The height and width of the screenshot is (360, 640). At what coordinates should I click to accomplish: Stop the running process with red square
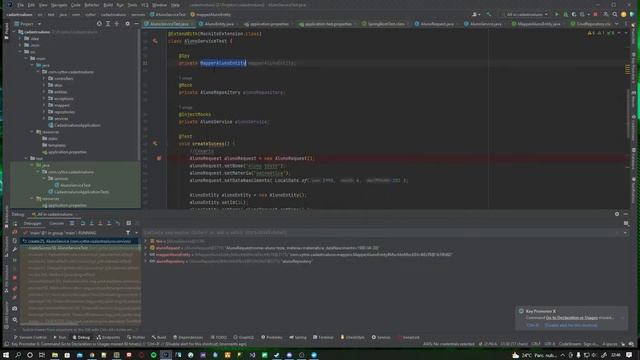tap(595, 14)
